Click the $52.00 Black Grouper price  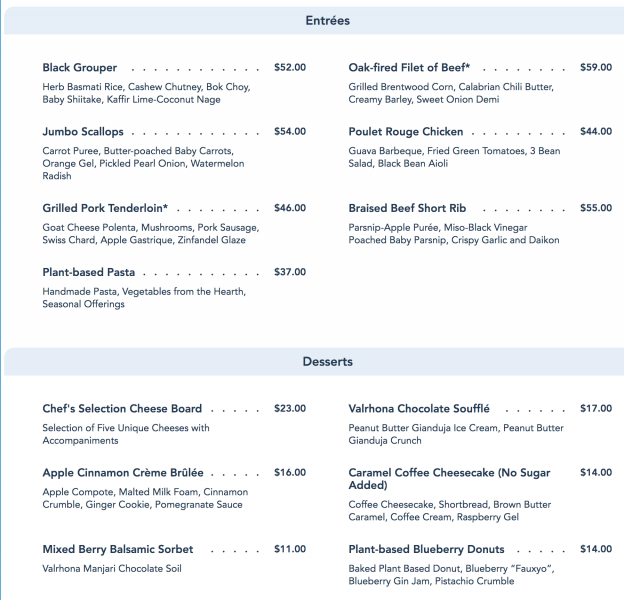tap(290, 68)
